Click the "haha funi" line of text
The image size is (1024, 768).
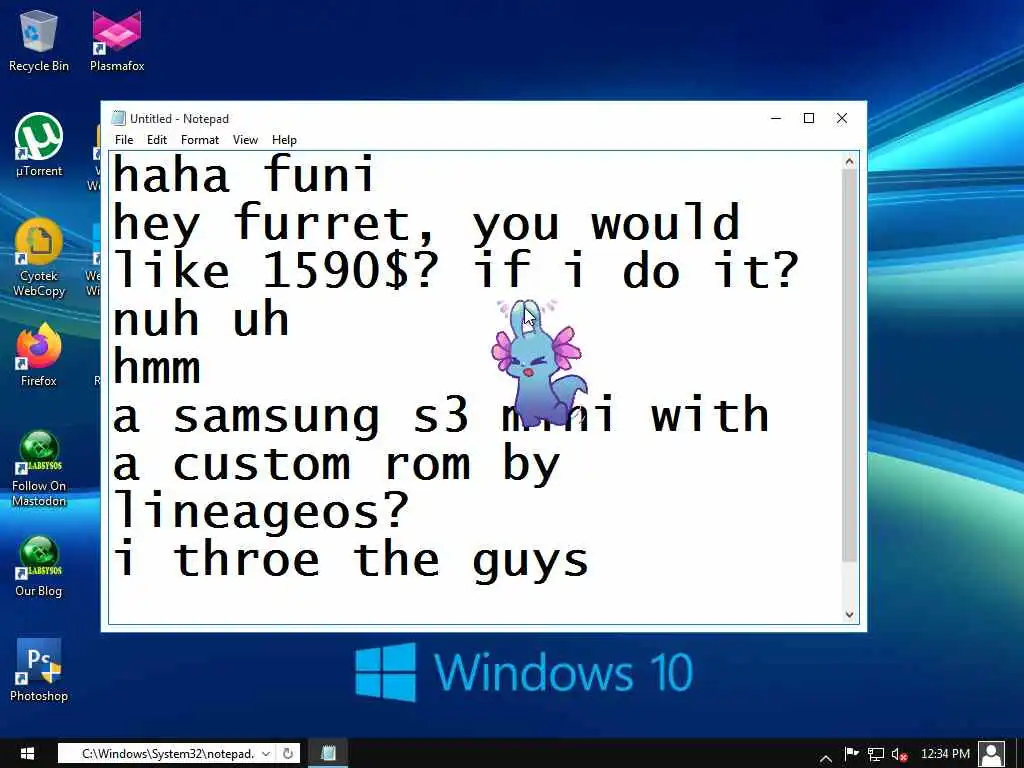click(x=244, y=174)
